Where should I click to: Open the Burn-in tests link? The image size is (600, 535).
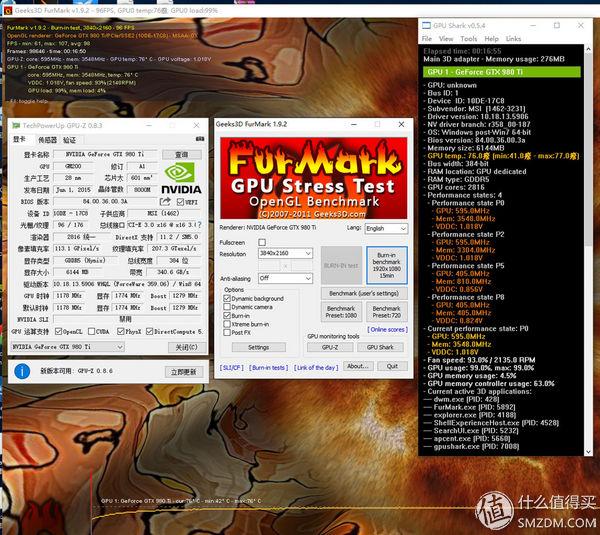pos(269,367)
